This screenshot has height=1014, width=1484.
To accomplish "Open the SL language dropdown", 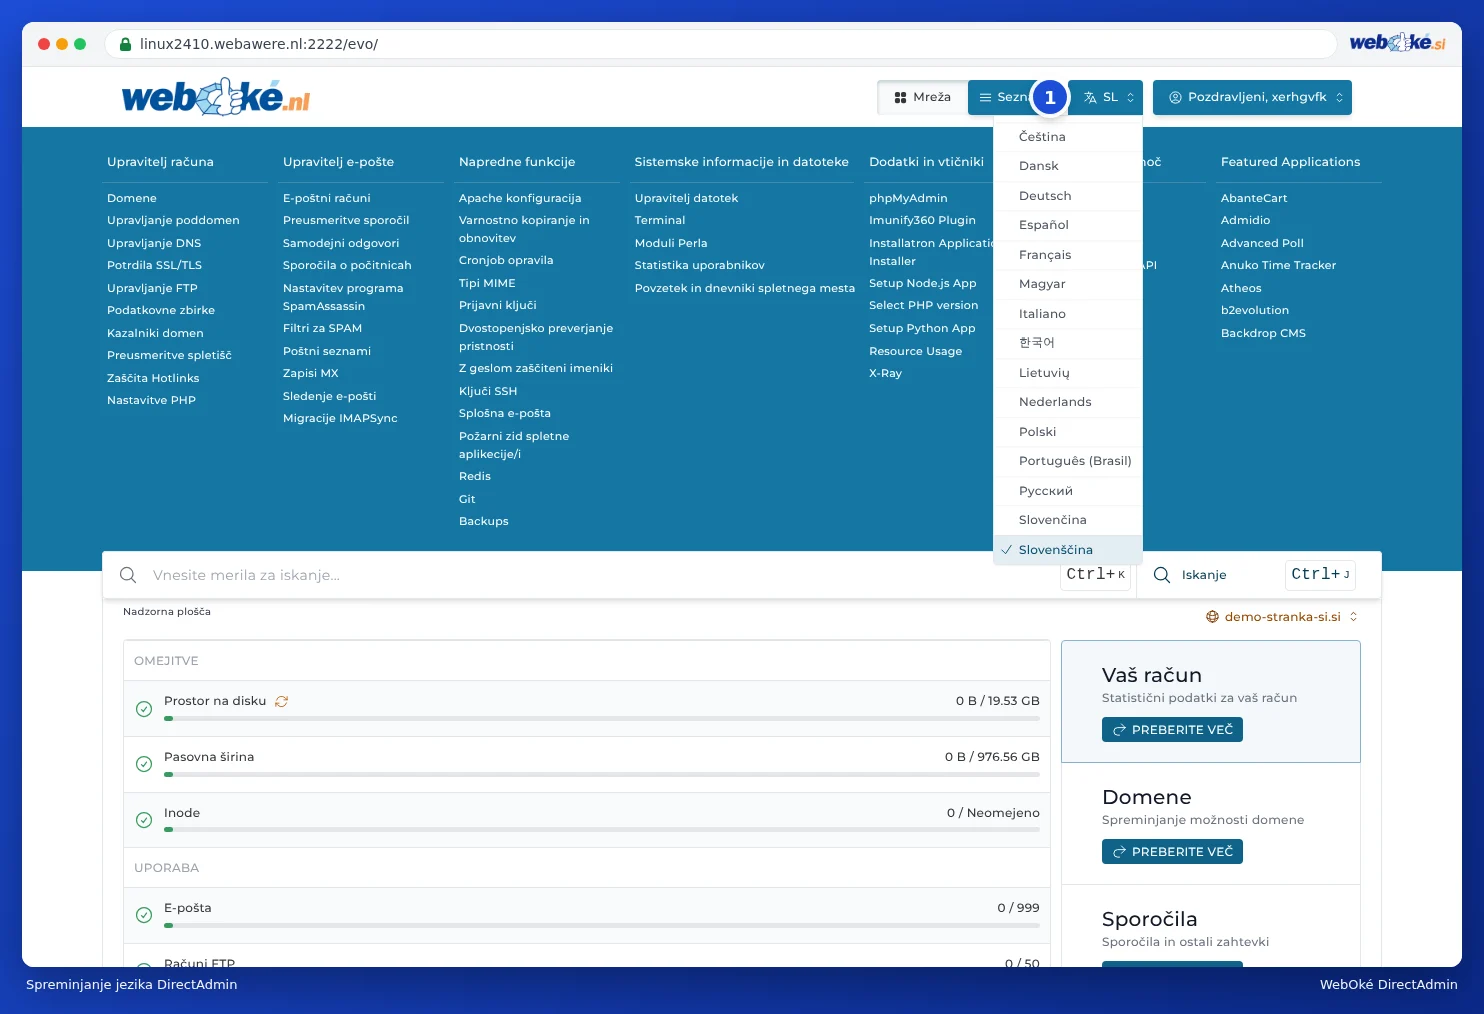I will click(x=1105, y=98).
